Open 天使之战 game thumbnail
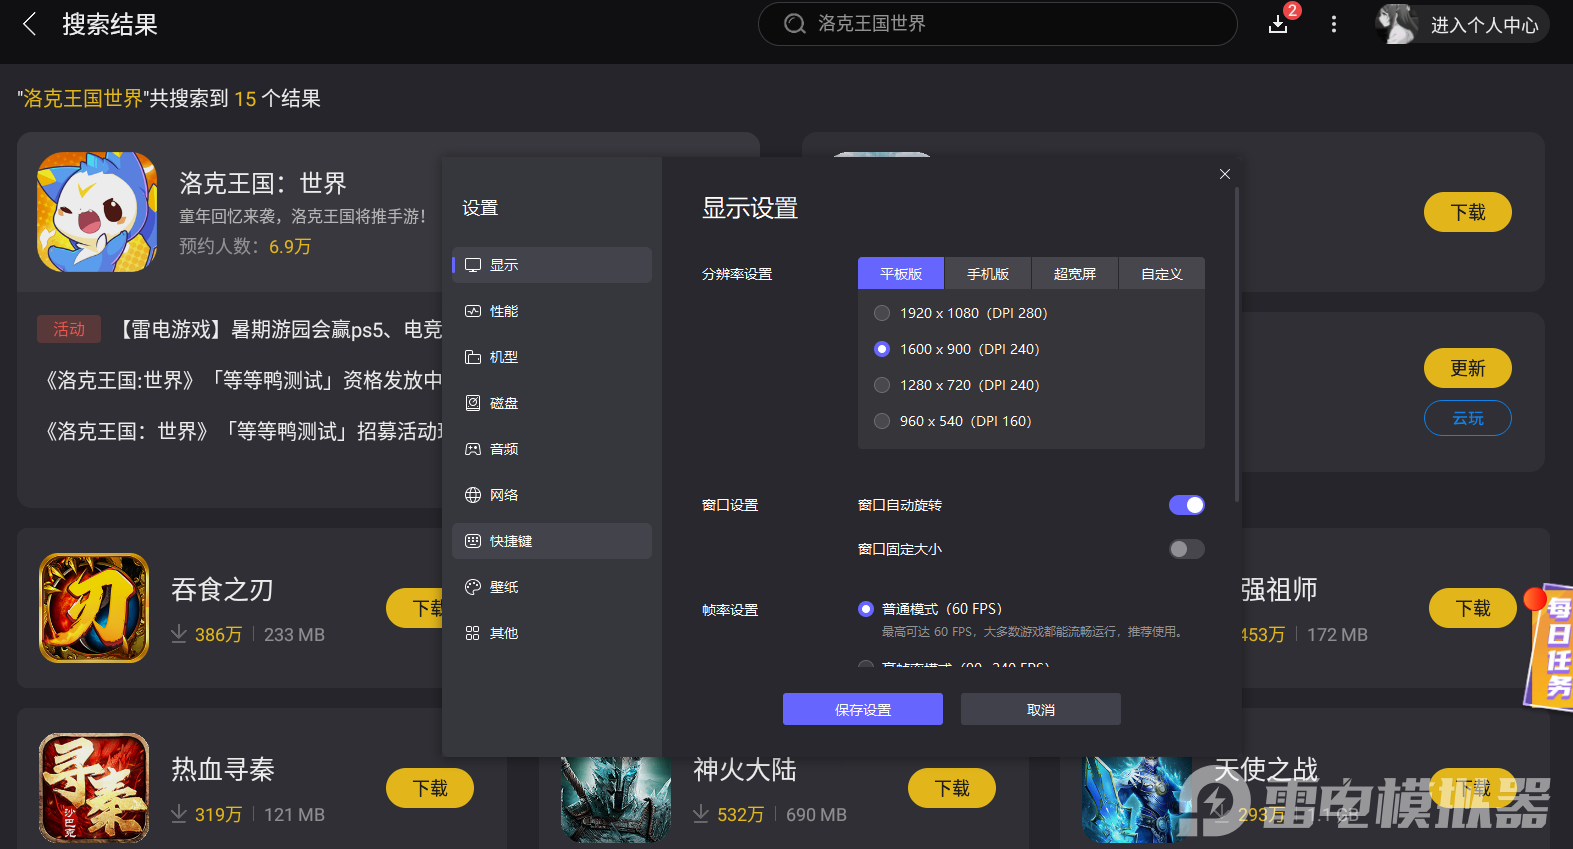1573x849 pixels. click(x=1137, y=800)
